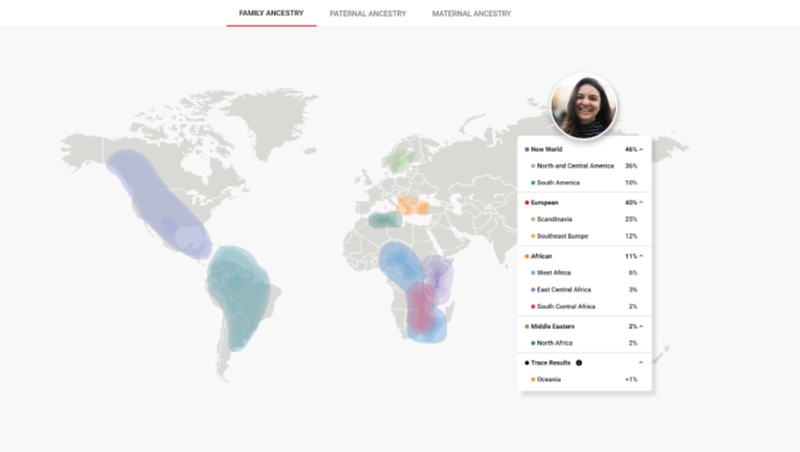
Task: Collapse the New World category
Action: 641,149
